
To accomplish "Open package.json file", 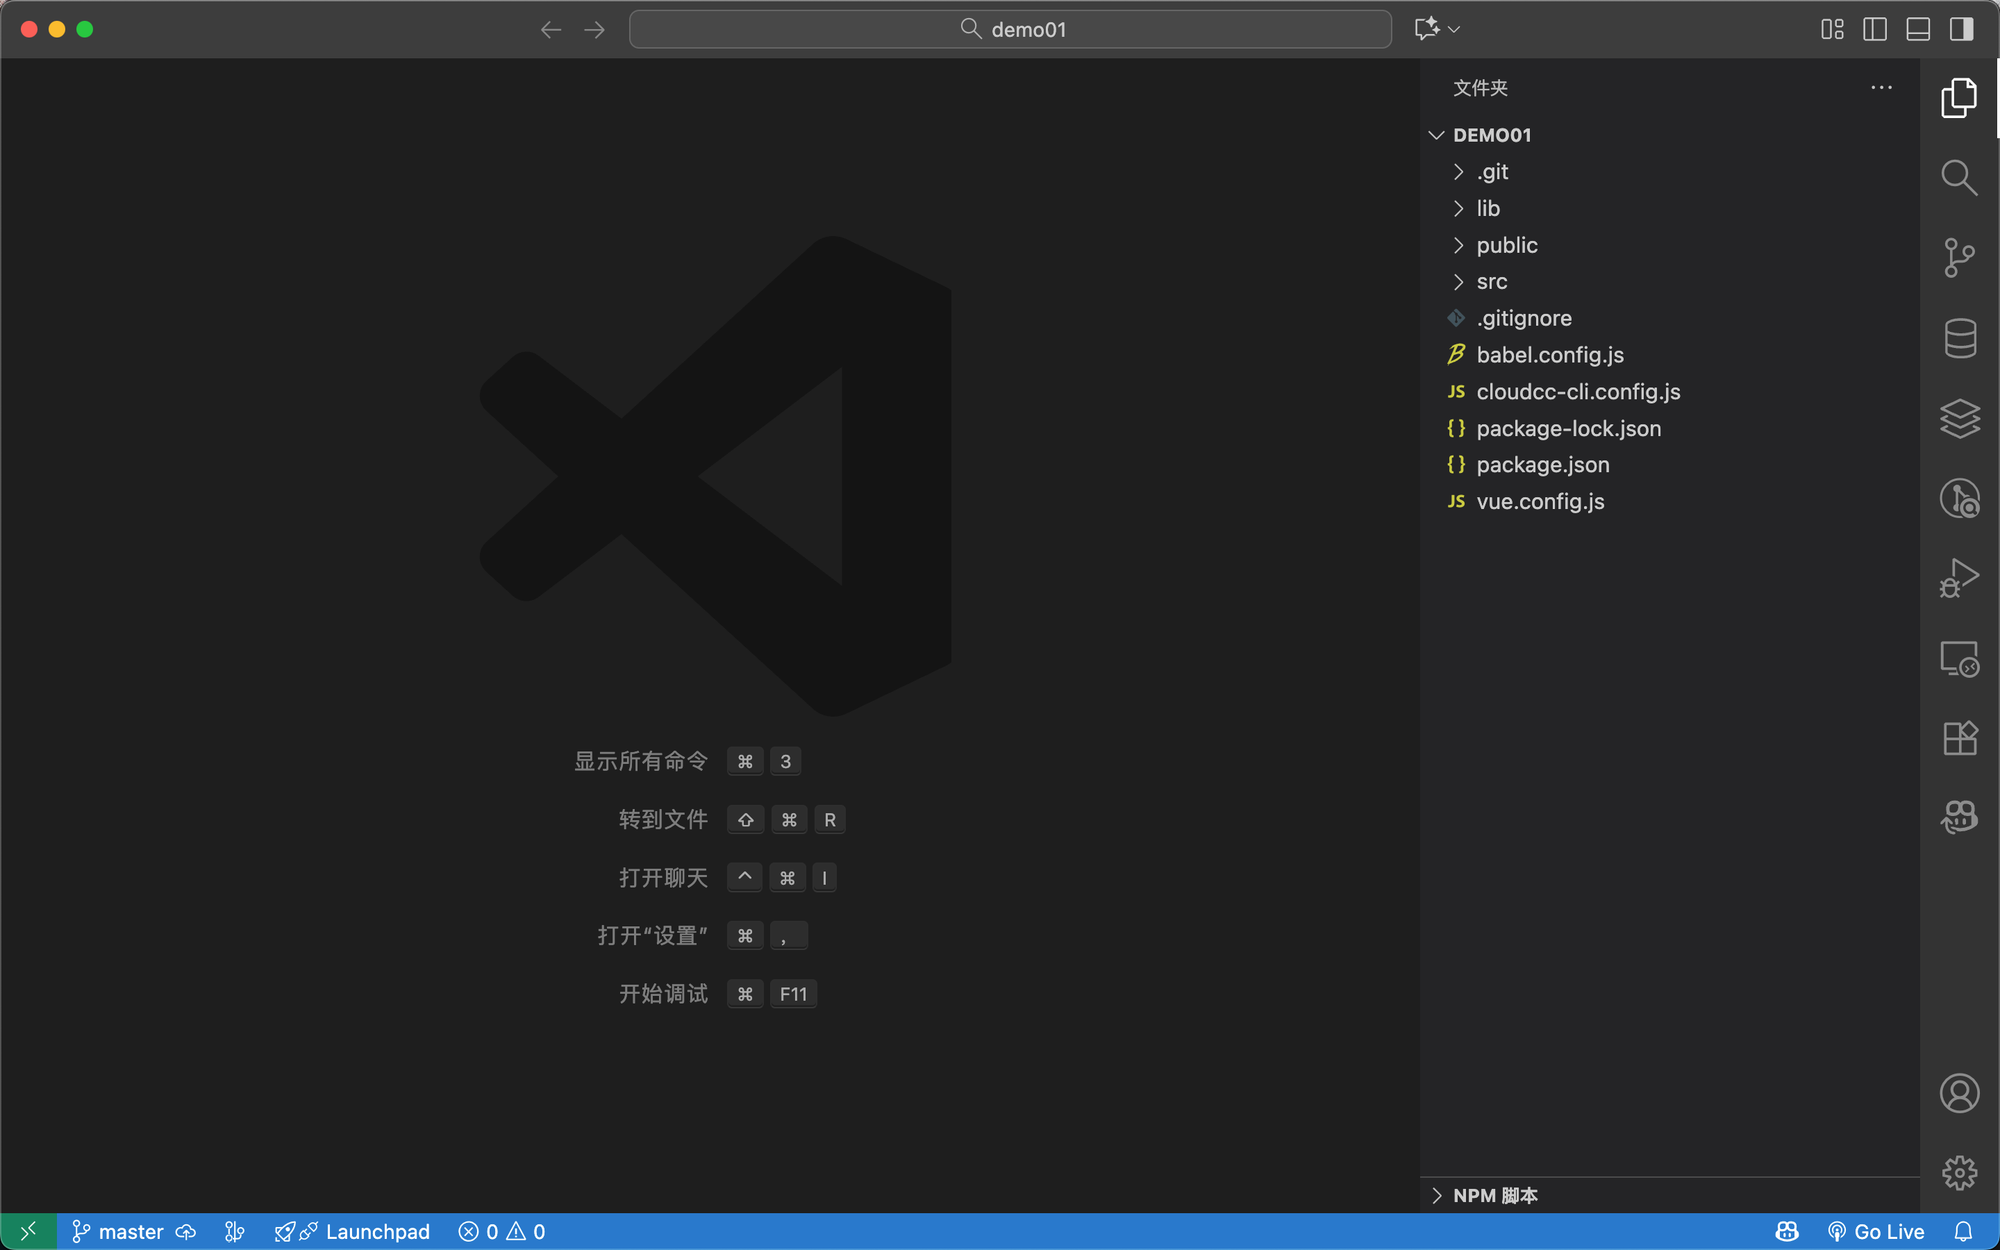I will click(1542, 465).
